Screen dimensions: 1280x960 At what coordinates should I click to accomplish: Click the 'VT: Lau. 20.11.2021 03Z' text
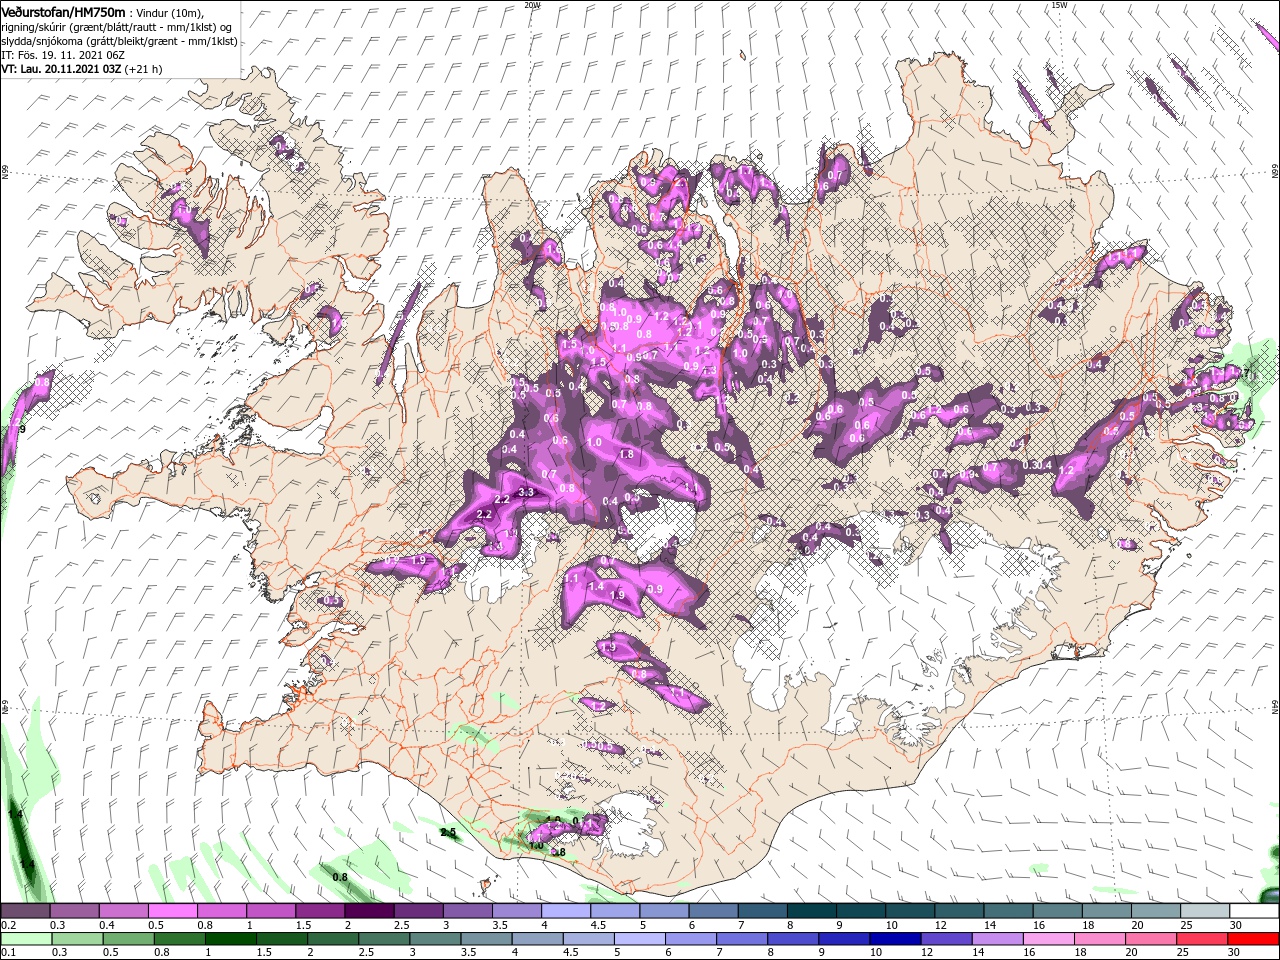pos(61,70)
